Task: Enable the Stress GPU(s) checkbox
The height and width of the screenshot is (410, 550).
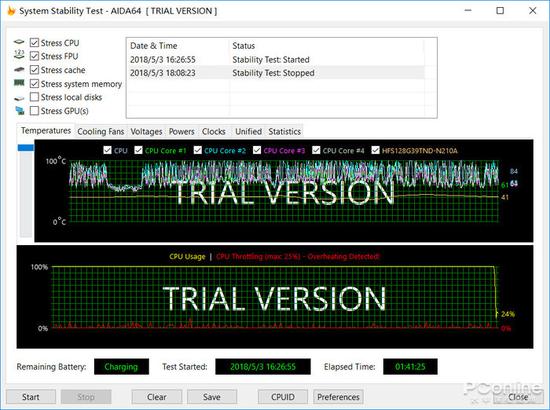Action: [34, 111]
